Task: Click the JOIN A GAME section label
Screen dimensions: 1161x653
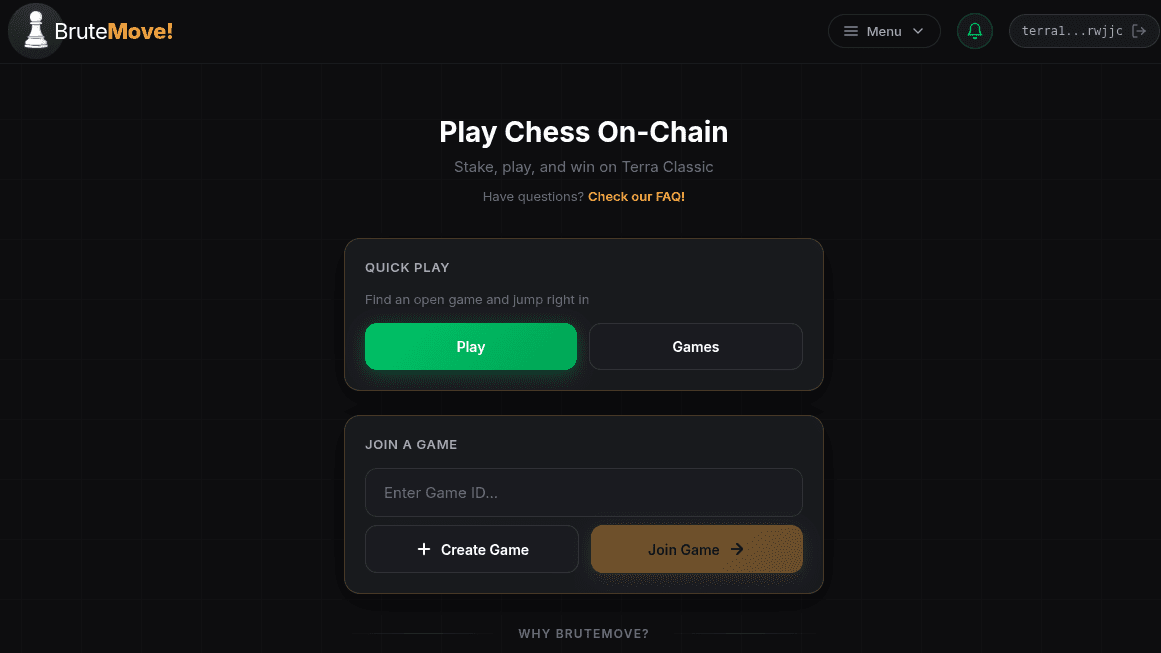Action: pyautogui.click(x=411, y=445)
